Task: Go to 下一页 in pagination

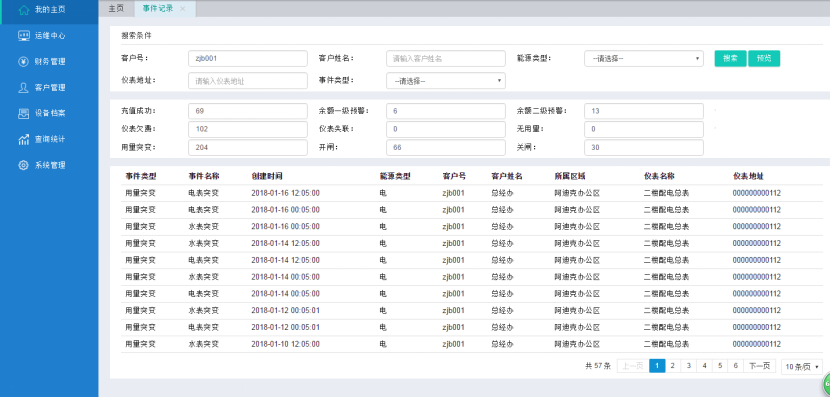Action: click(x=760, y=366)
